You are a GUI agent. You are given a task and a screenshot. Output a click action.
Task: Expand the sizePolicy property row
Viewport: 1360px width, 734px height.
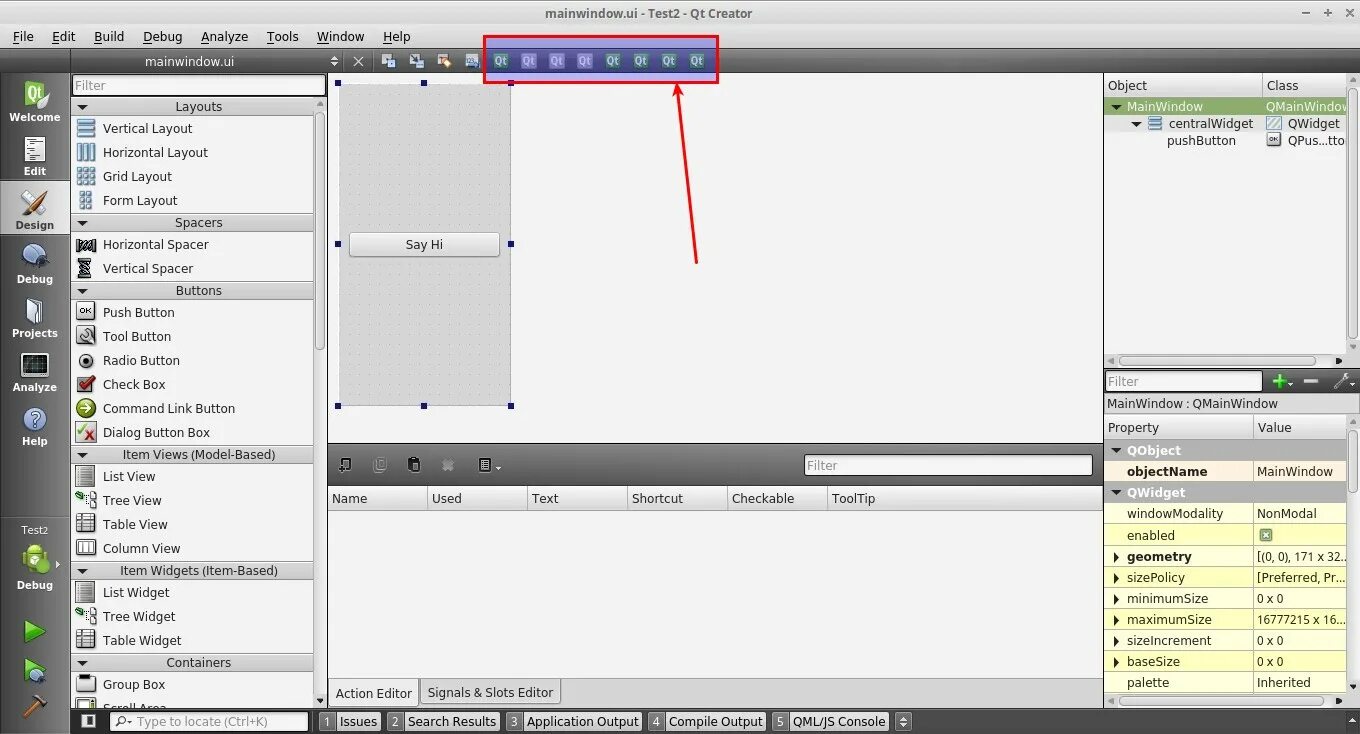(x=1117, y=578)
